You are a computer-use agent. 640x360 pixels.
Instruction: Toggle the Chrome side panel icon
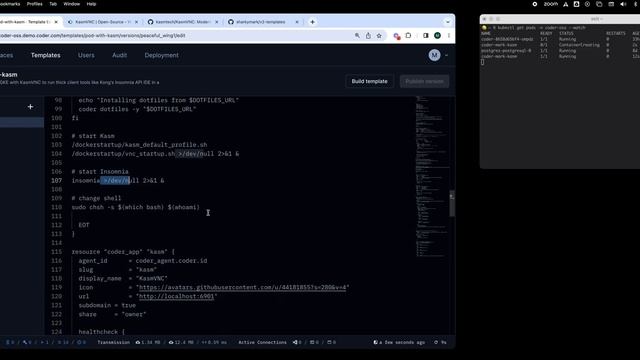(426, 36)
